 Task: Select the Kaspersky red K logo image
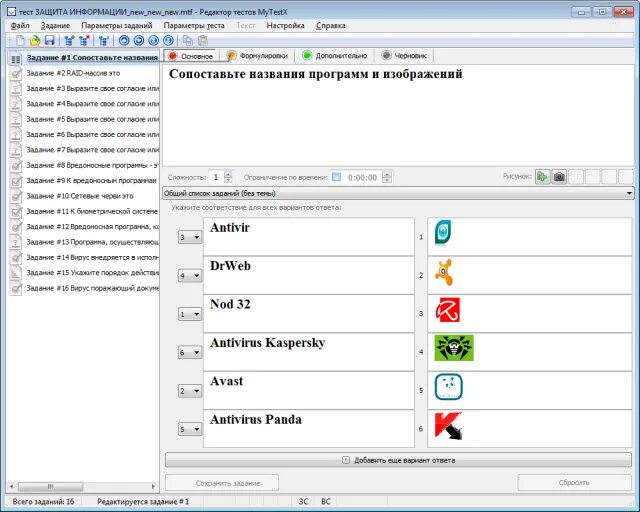click(x=448, y=426)
